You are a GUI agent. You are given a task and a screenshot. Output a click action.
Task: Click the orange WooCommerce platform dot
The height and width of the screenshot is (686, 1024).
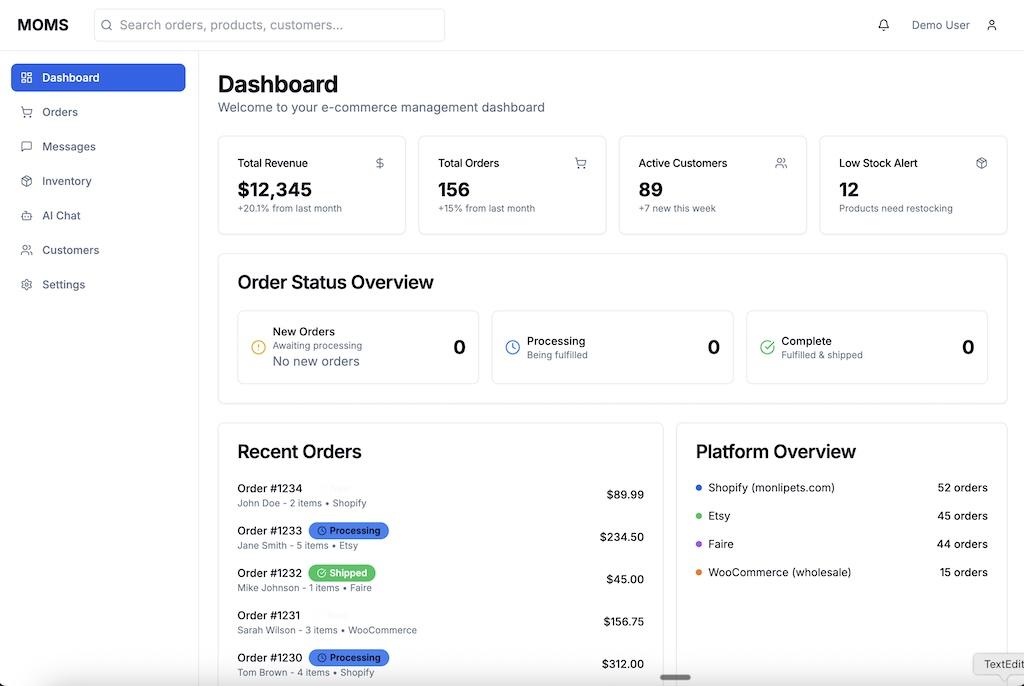click(x=699, y=572)
